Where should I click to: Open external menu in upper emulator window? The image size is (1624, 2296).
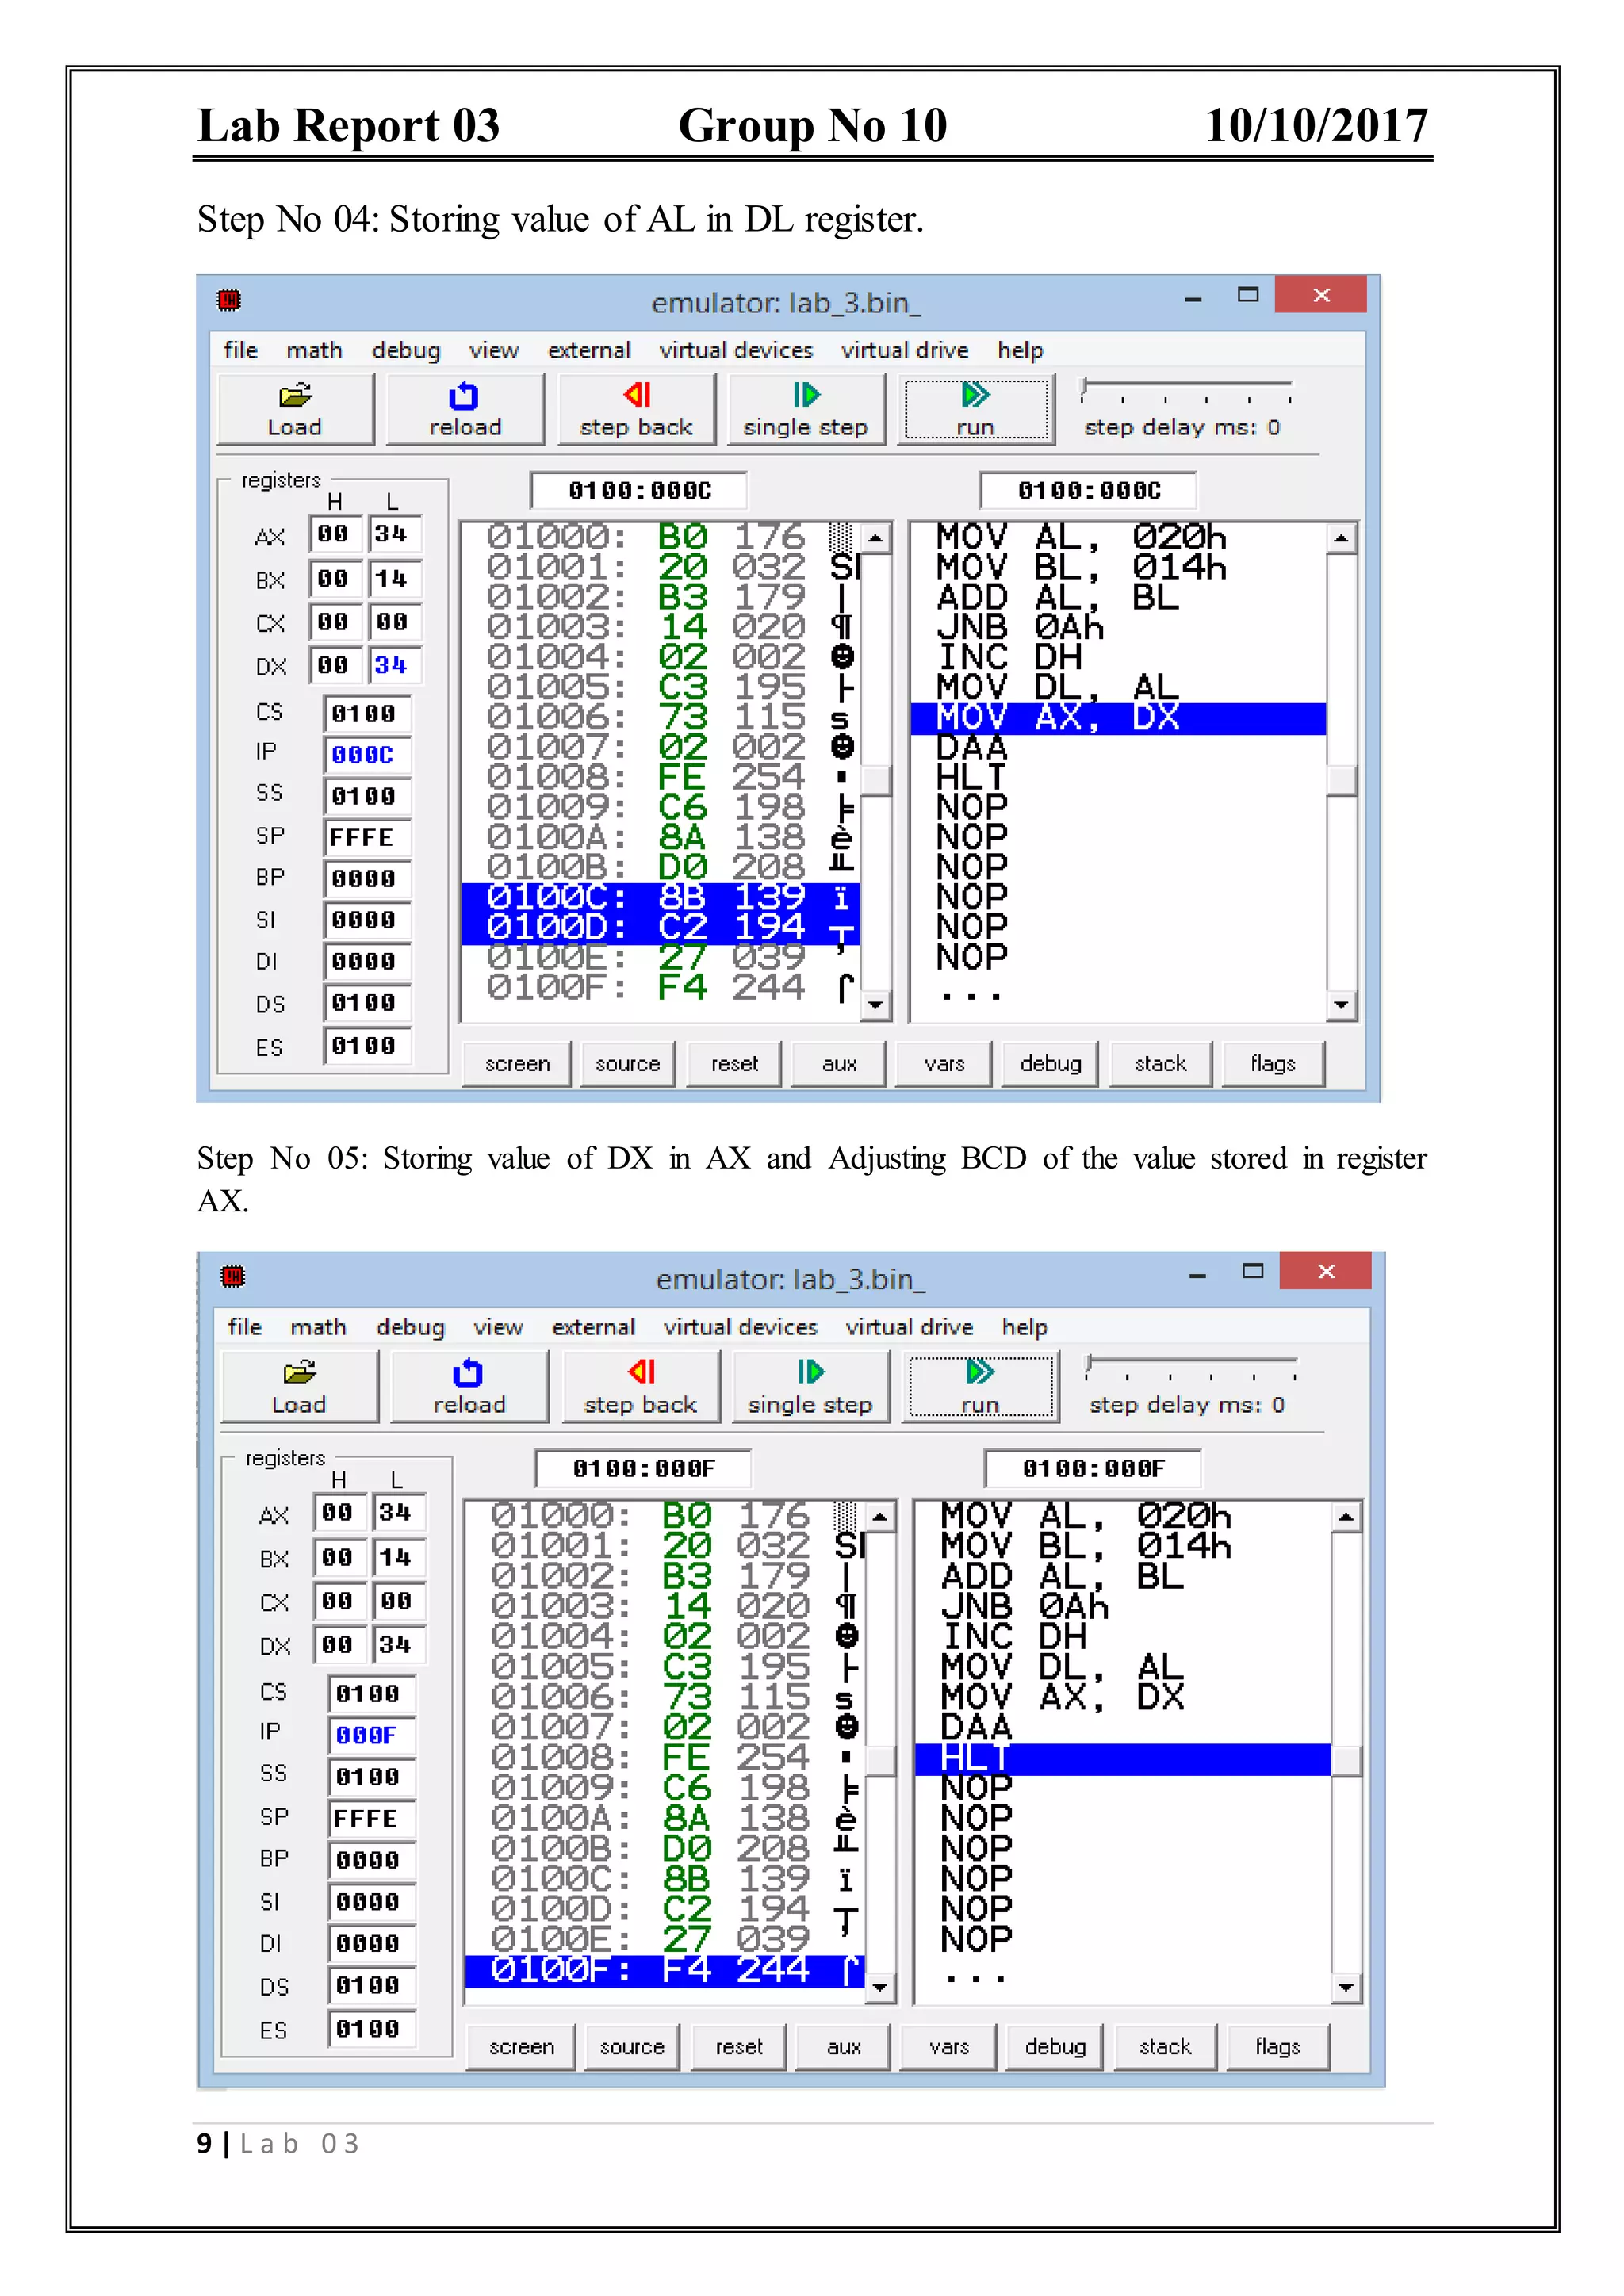tap(589, 350)
